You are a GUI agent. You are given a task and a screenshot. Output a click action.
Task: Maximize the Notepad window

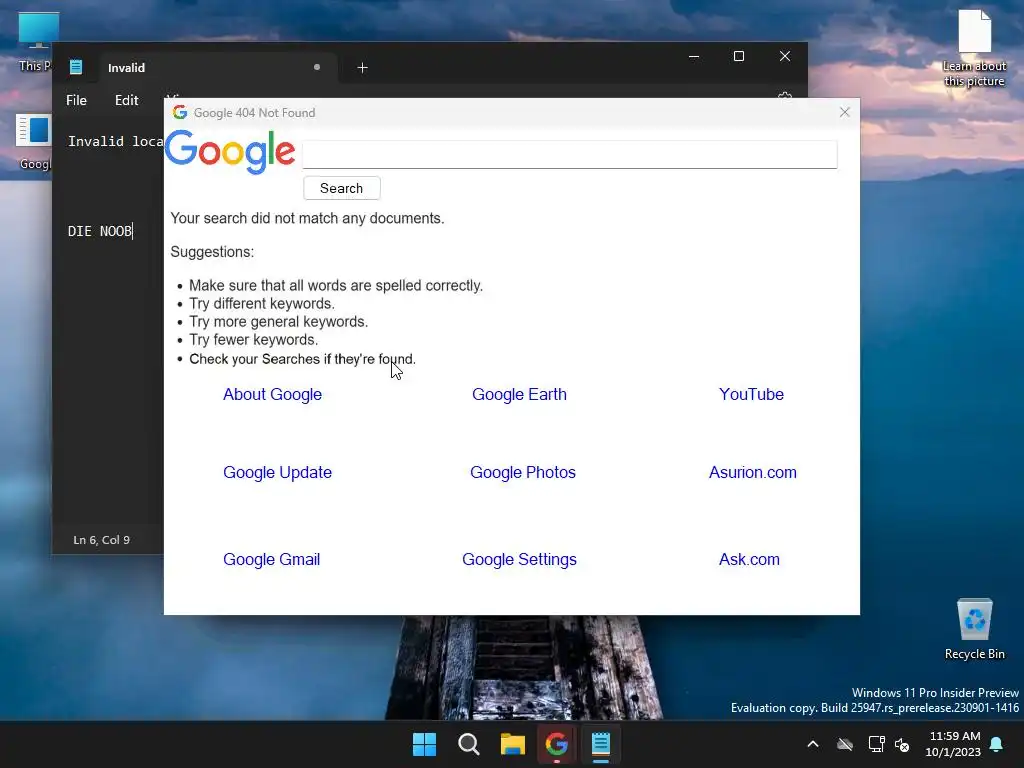[739, 57]
